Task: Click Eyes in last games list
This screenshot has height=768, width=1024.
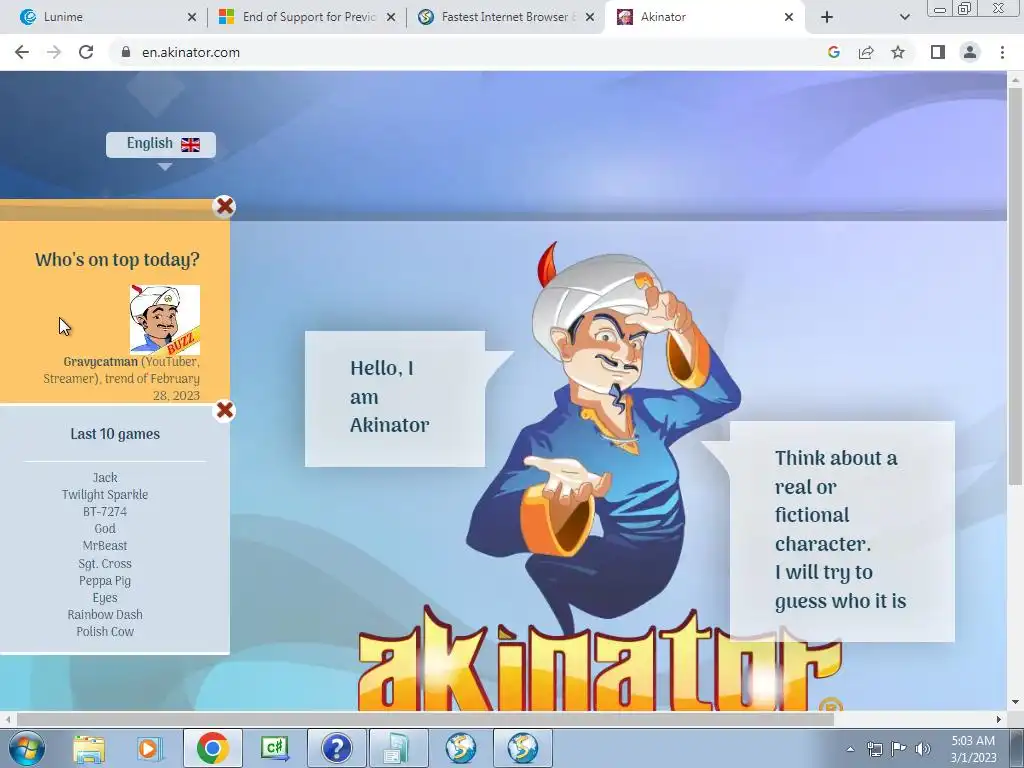Action: tap(104, 598)
